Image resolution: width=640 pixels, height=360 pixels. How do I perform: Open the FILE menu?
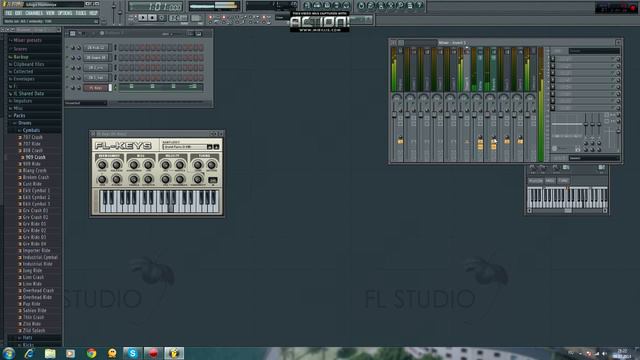point(9,13)
